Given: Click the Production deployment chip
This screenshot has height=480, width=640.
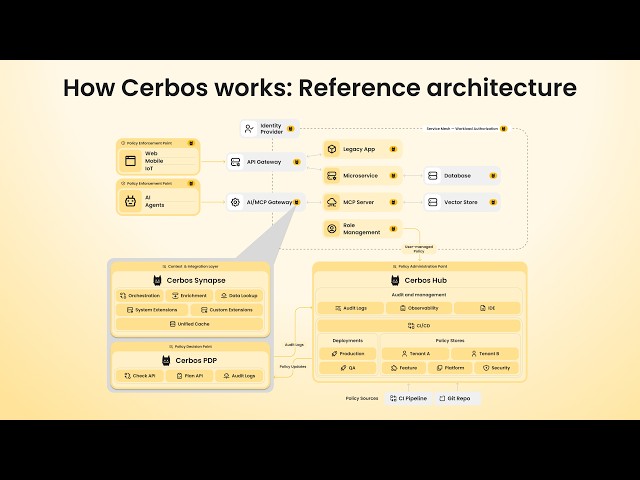Looking at the screenshot, I should click(x=348, y=353).
